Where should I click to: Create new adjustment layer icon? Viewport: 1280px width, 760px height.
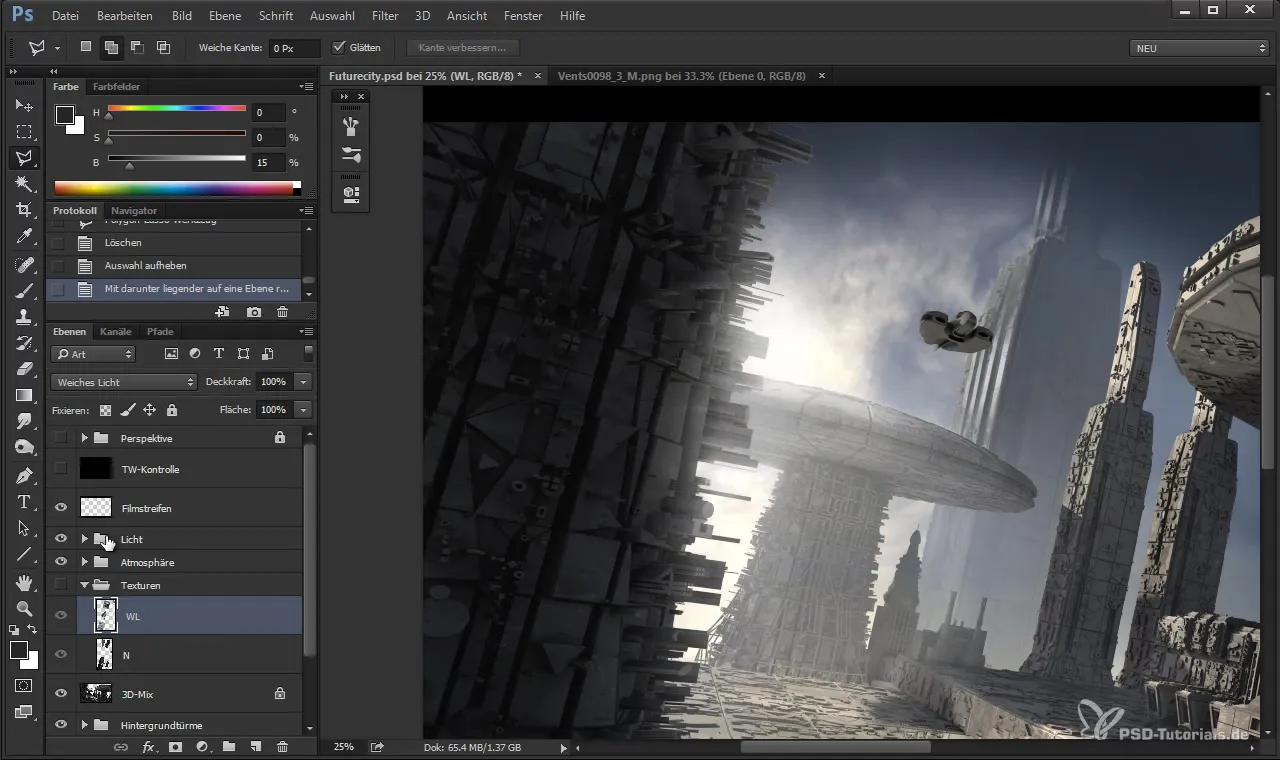[x=202, y=747]
